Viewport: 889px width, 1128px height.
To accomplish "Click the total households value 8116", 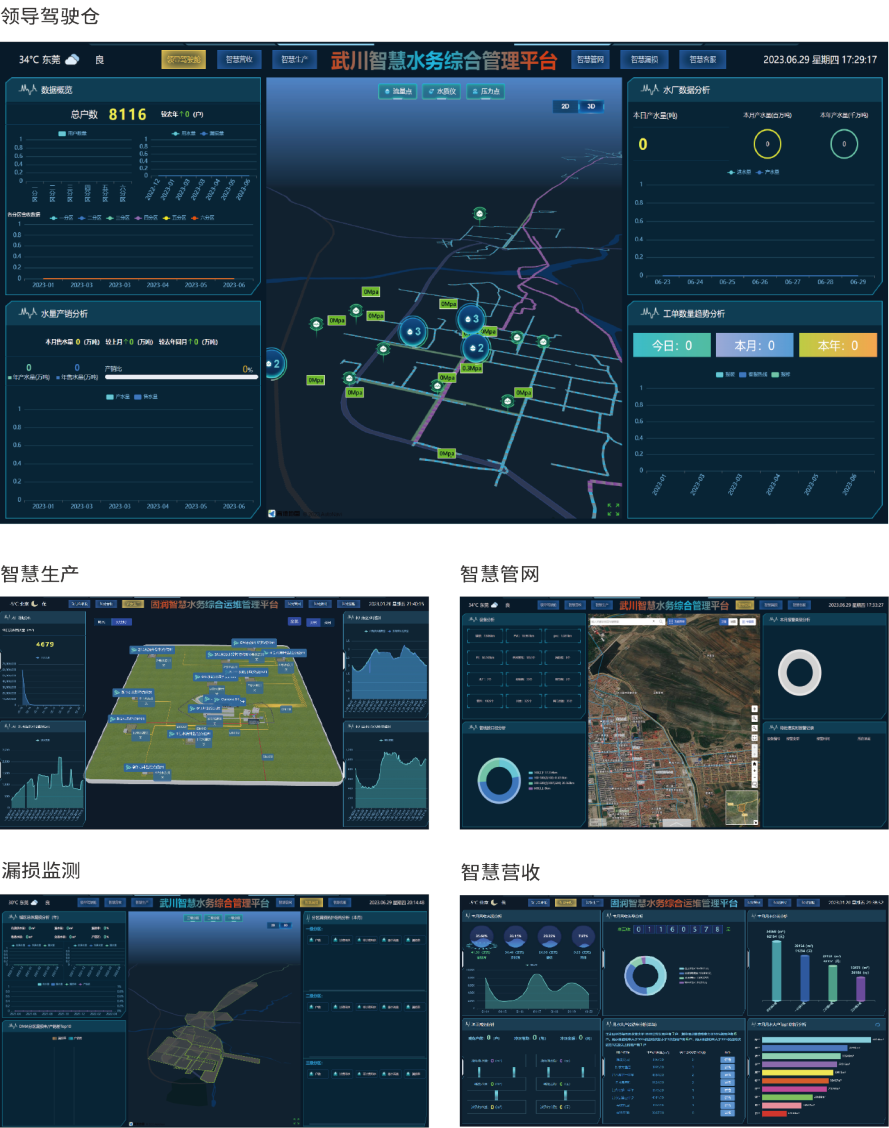I will [x=127, y=114].
